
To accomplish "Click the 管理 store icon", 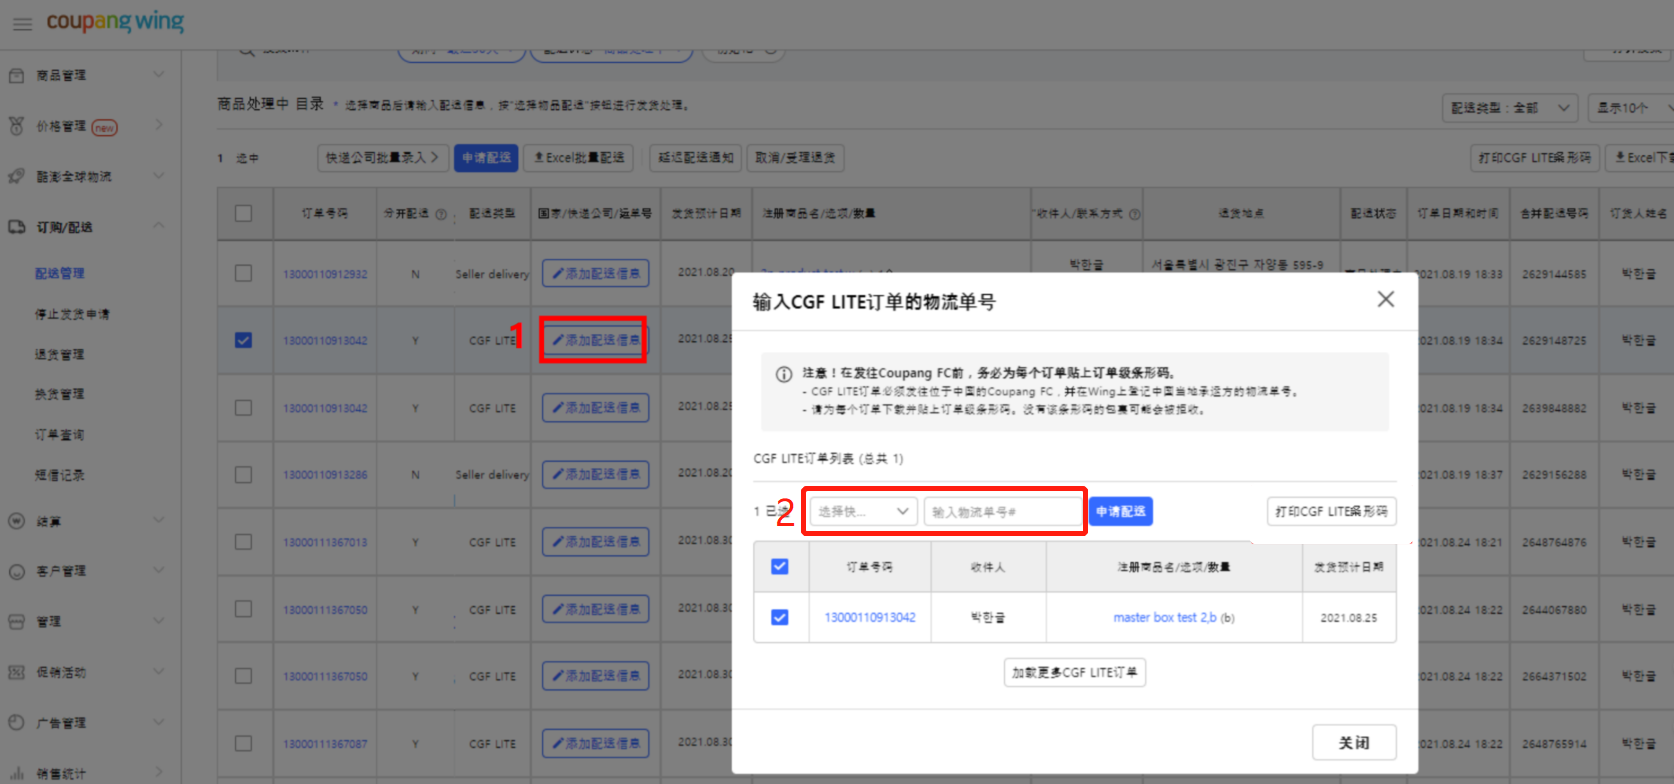I will pos(16,621).
